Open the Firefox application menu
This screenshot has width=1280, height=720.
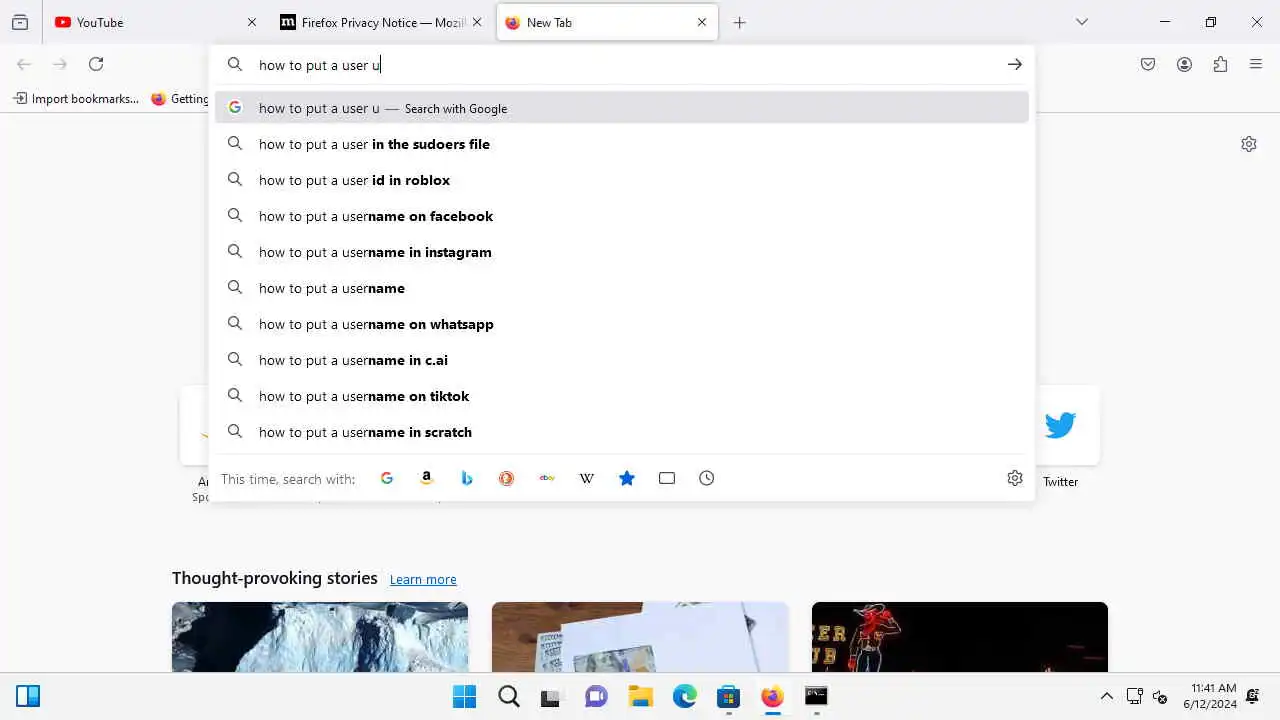tap(1256, 64)
